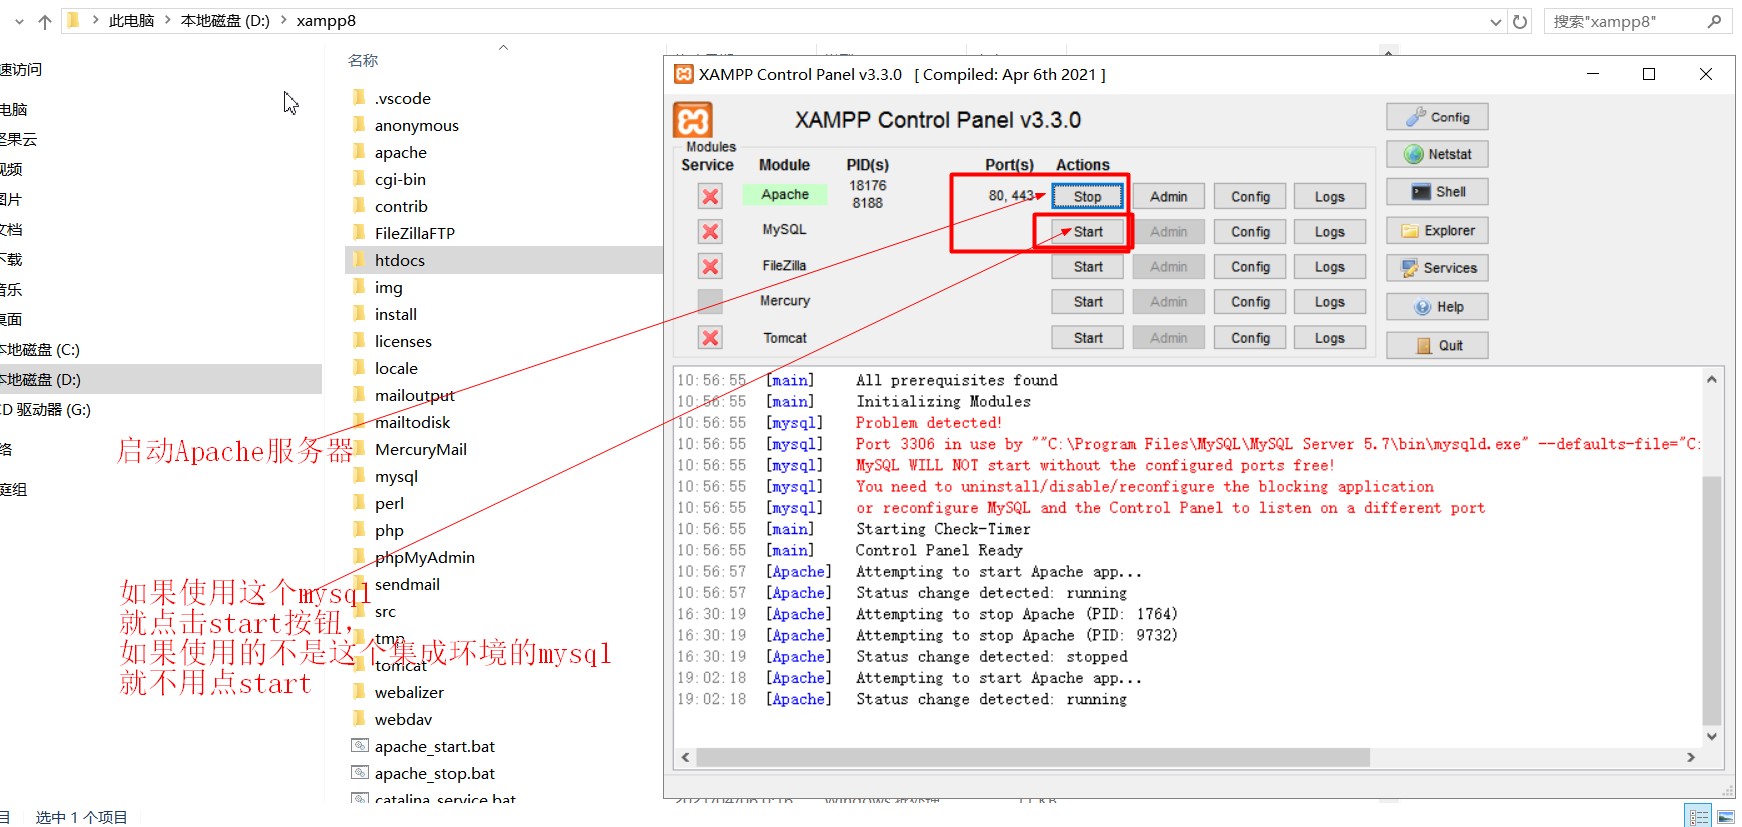Screen dimensions: 1742x827
Task: Open MySQL Logs menu
Action: (x=1329, y=232)
